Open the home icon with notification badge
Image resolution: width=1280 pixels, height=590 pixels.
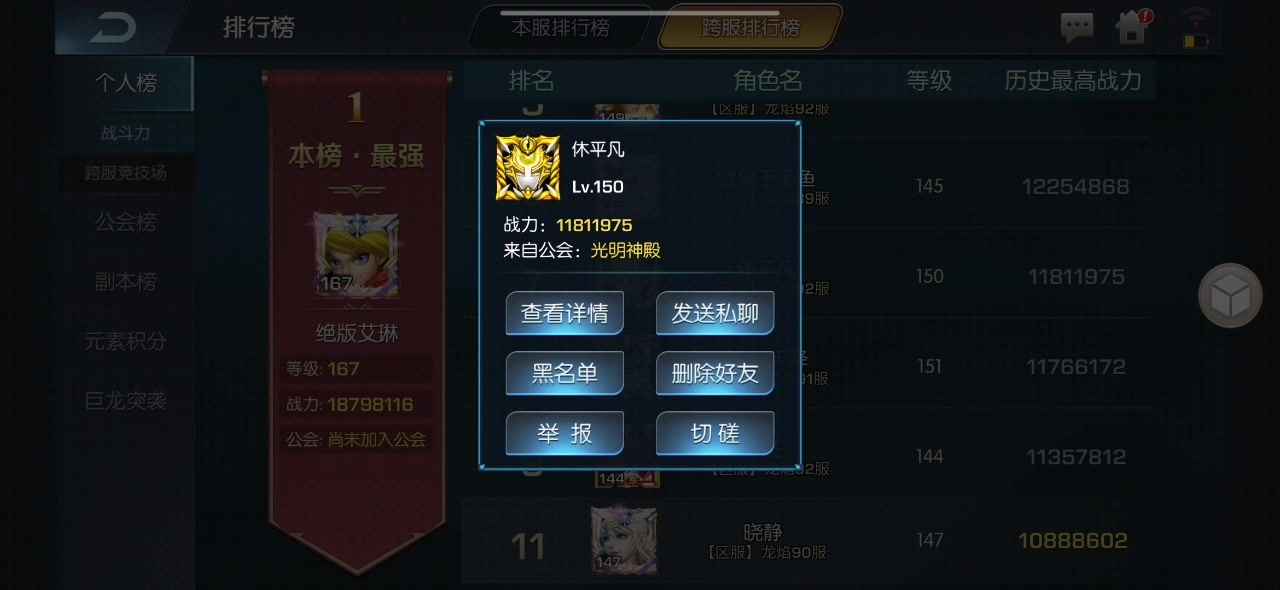1133,27
